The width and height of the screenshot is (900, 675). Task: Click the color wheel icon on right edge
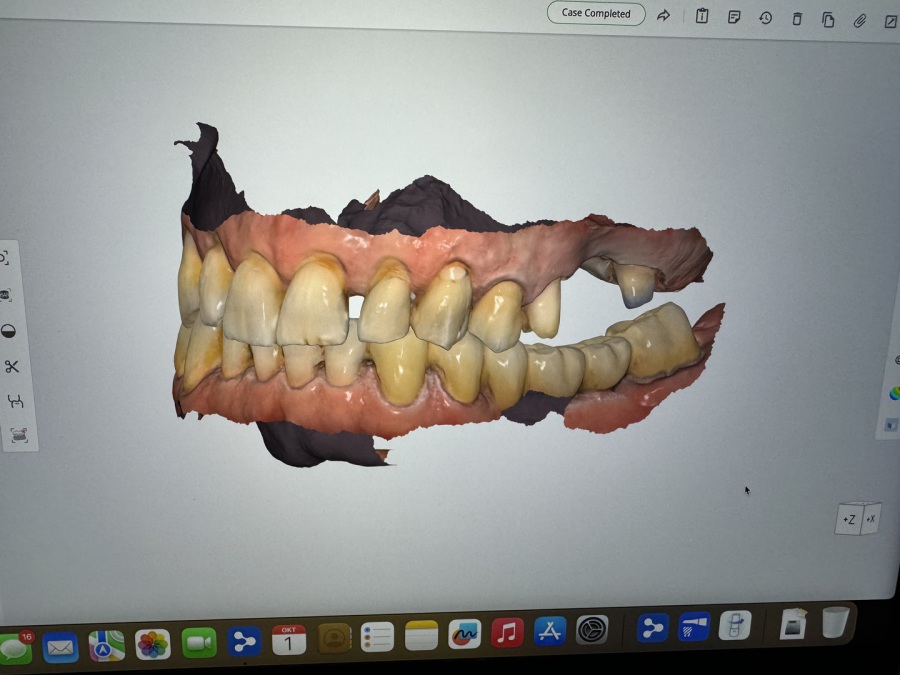[x=893, y=393]
